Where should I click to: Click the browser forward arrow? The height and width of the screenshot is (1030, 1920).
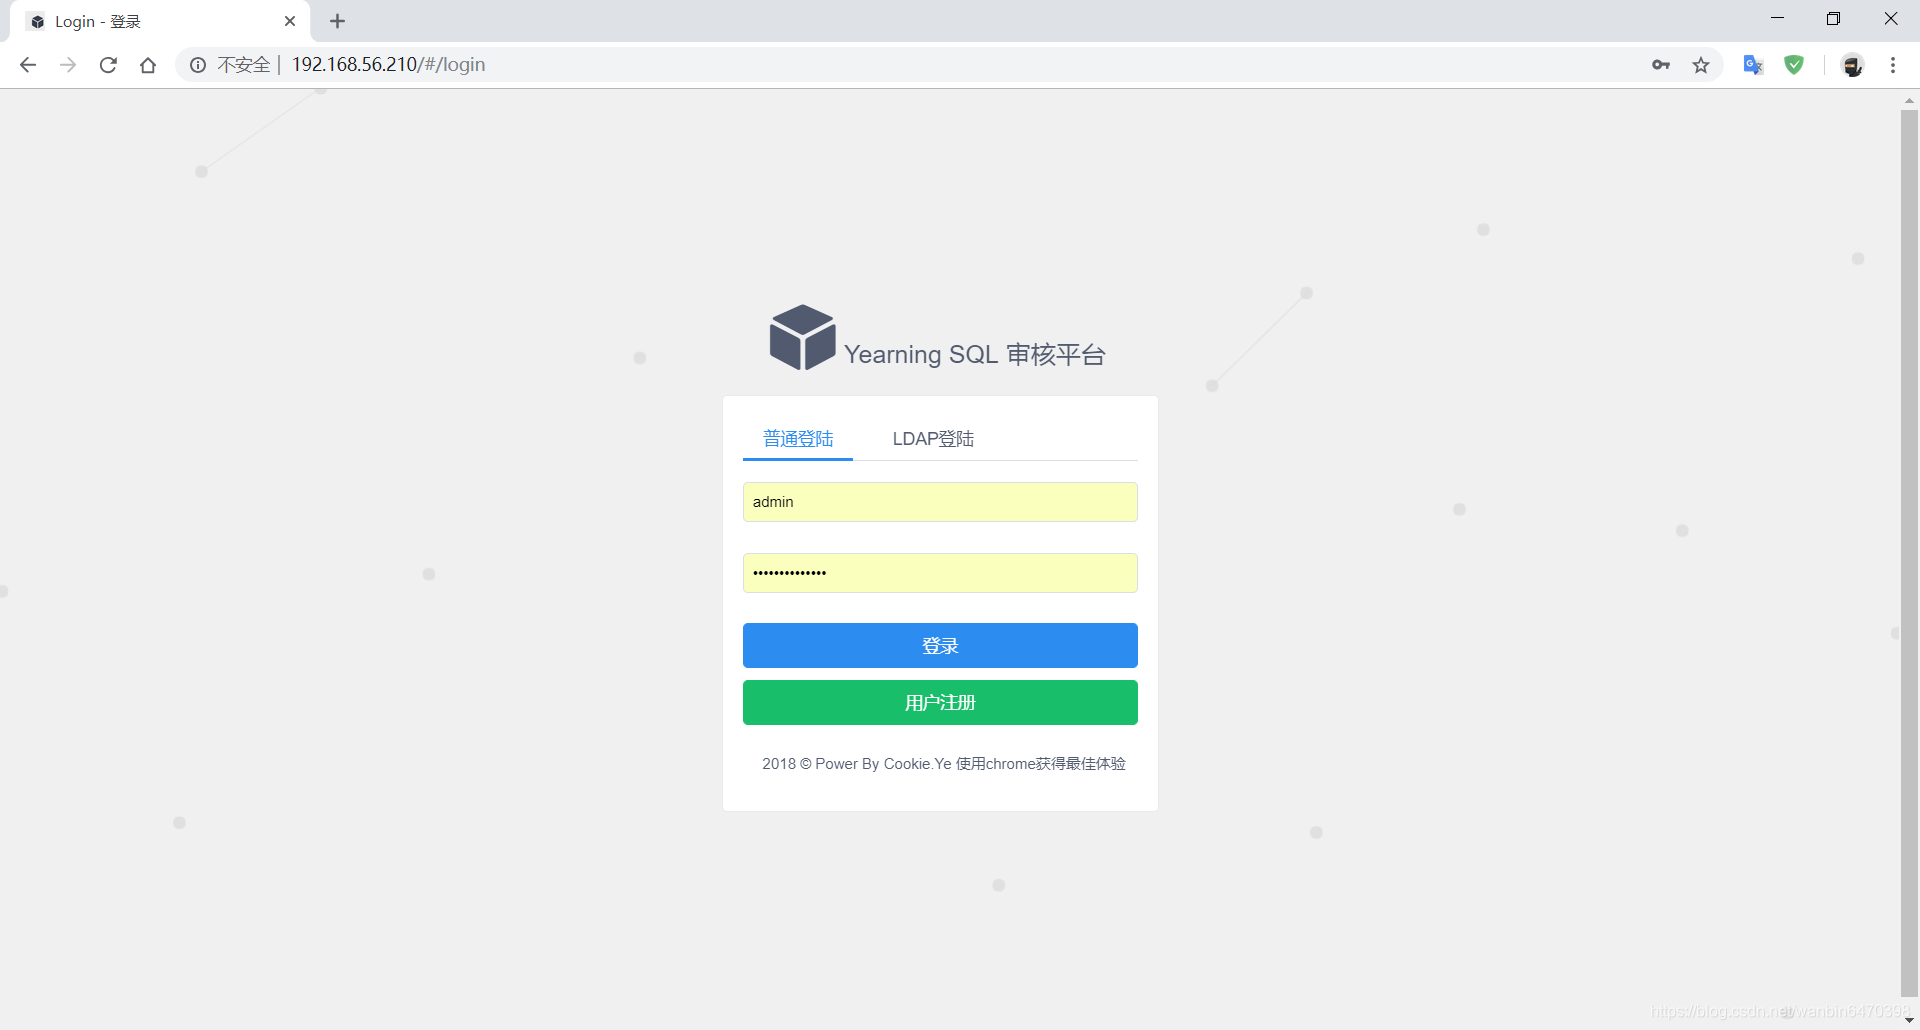[x=68, y=65]
